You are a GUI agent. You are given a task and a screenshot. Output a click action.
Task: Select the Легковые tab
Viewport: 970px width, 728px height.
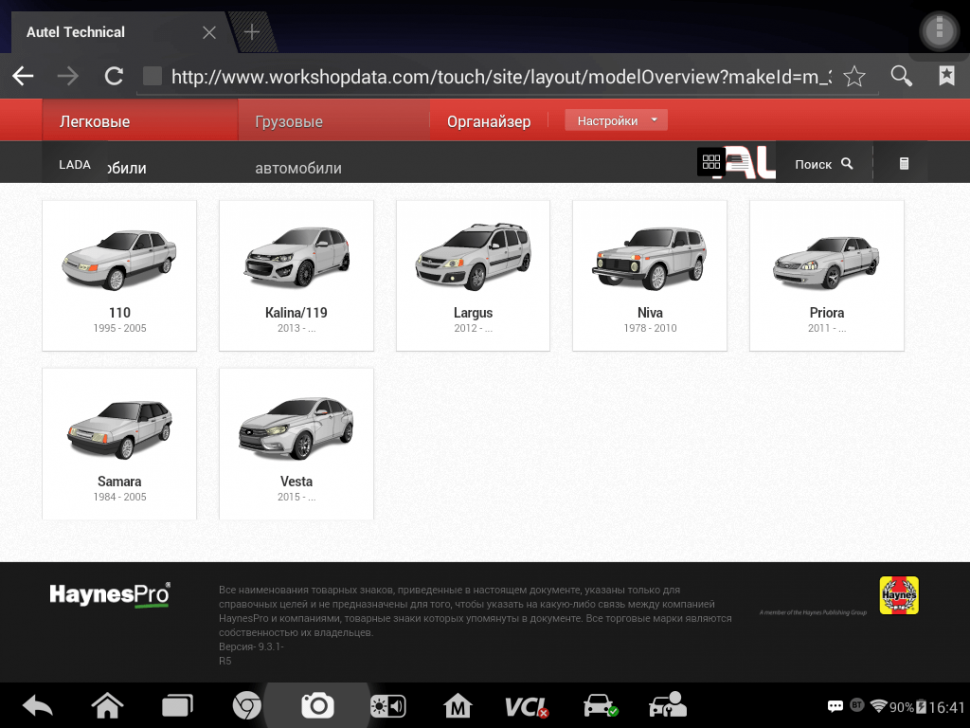pos(95,122)
